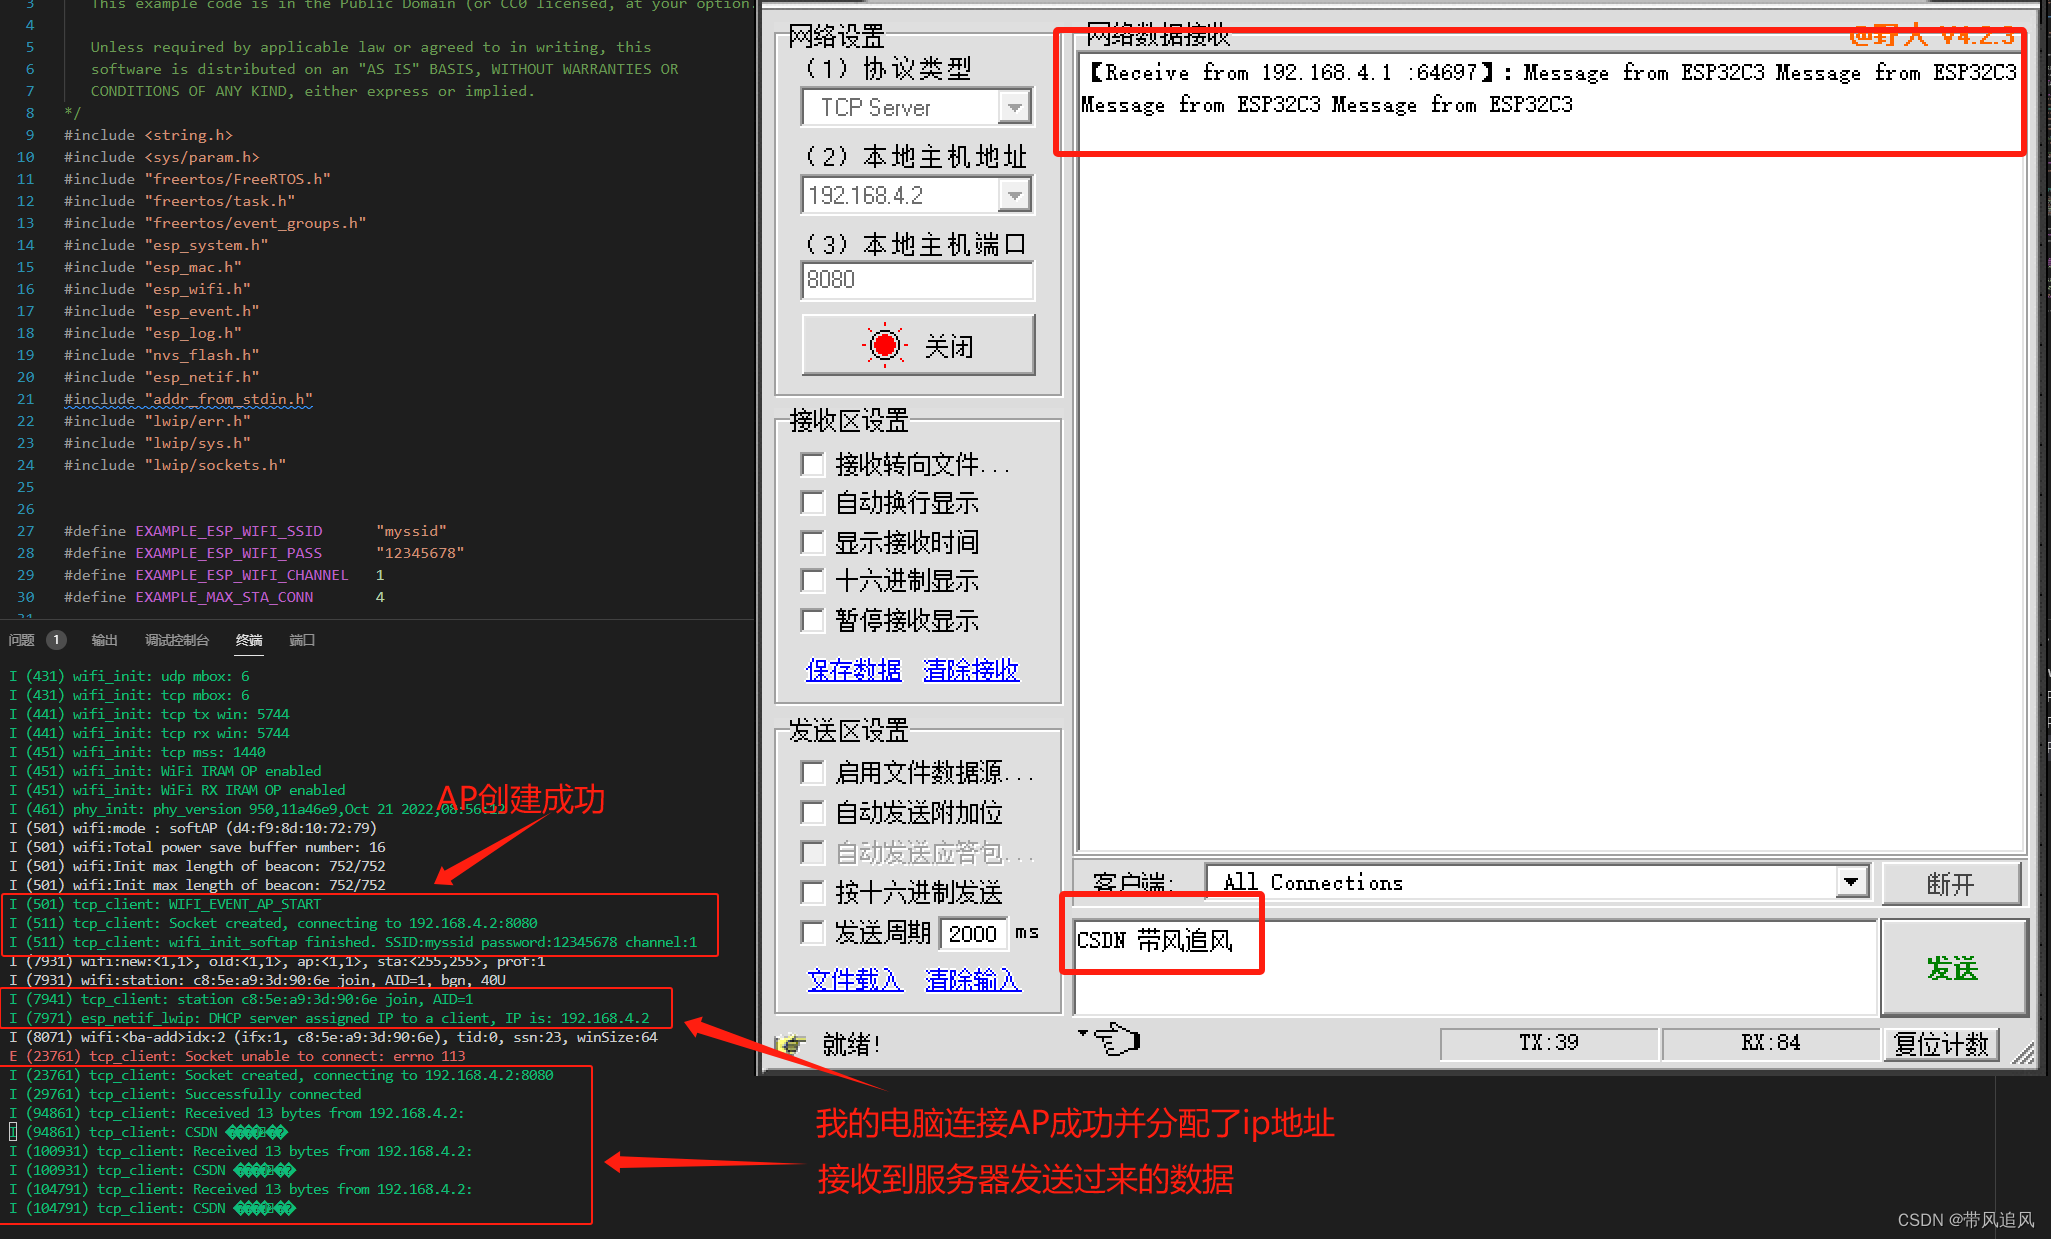This screenshot has height=1239, width=2051.
Task: Switch to 输出 tab
Action: click(104, 640)
